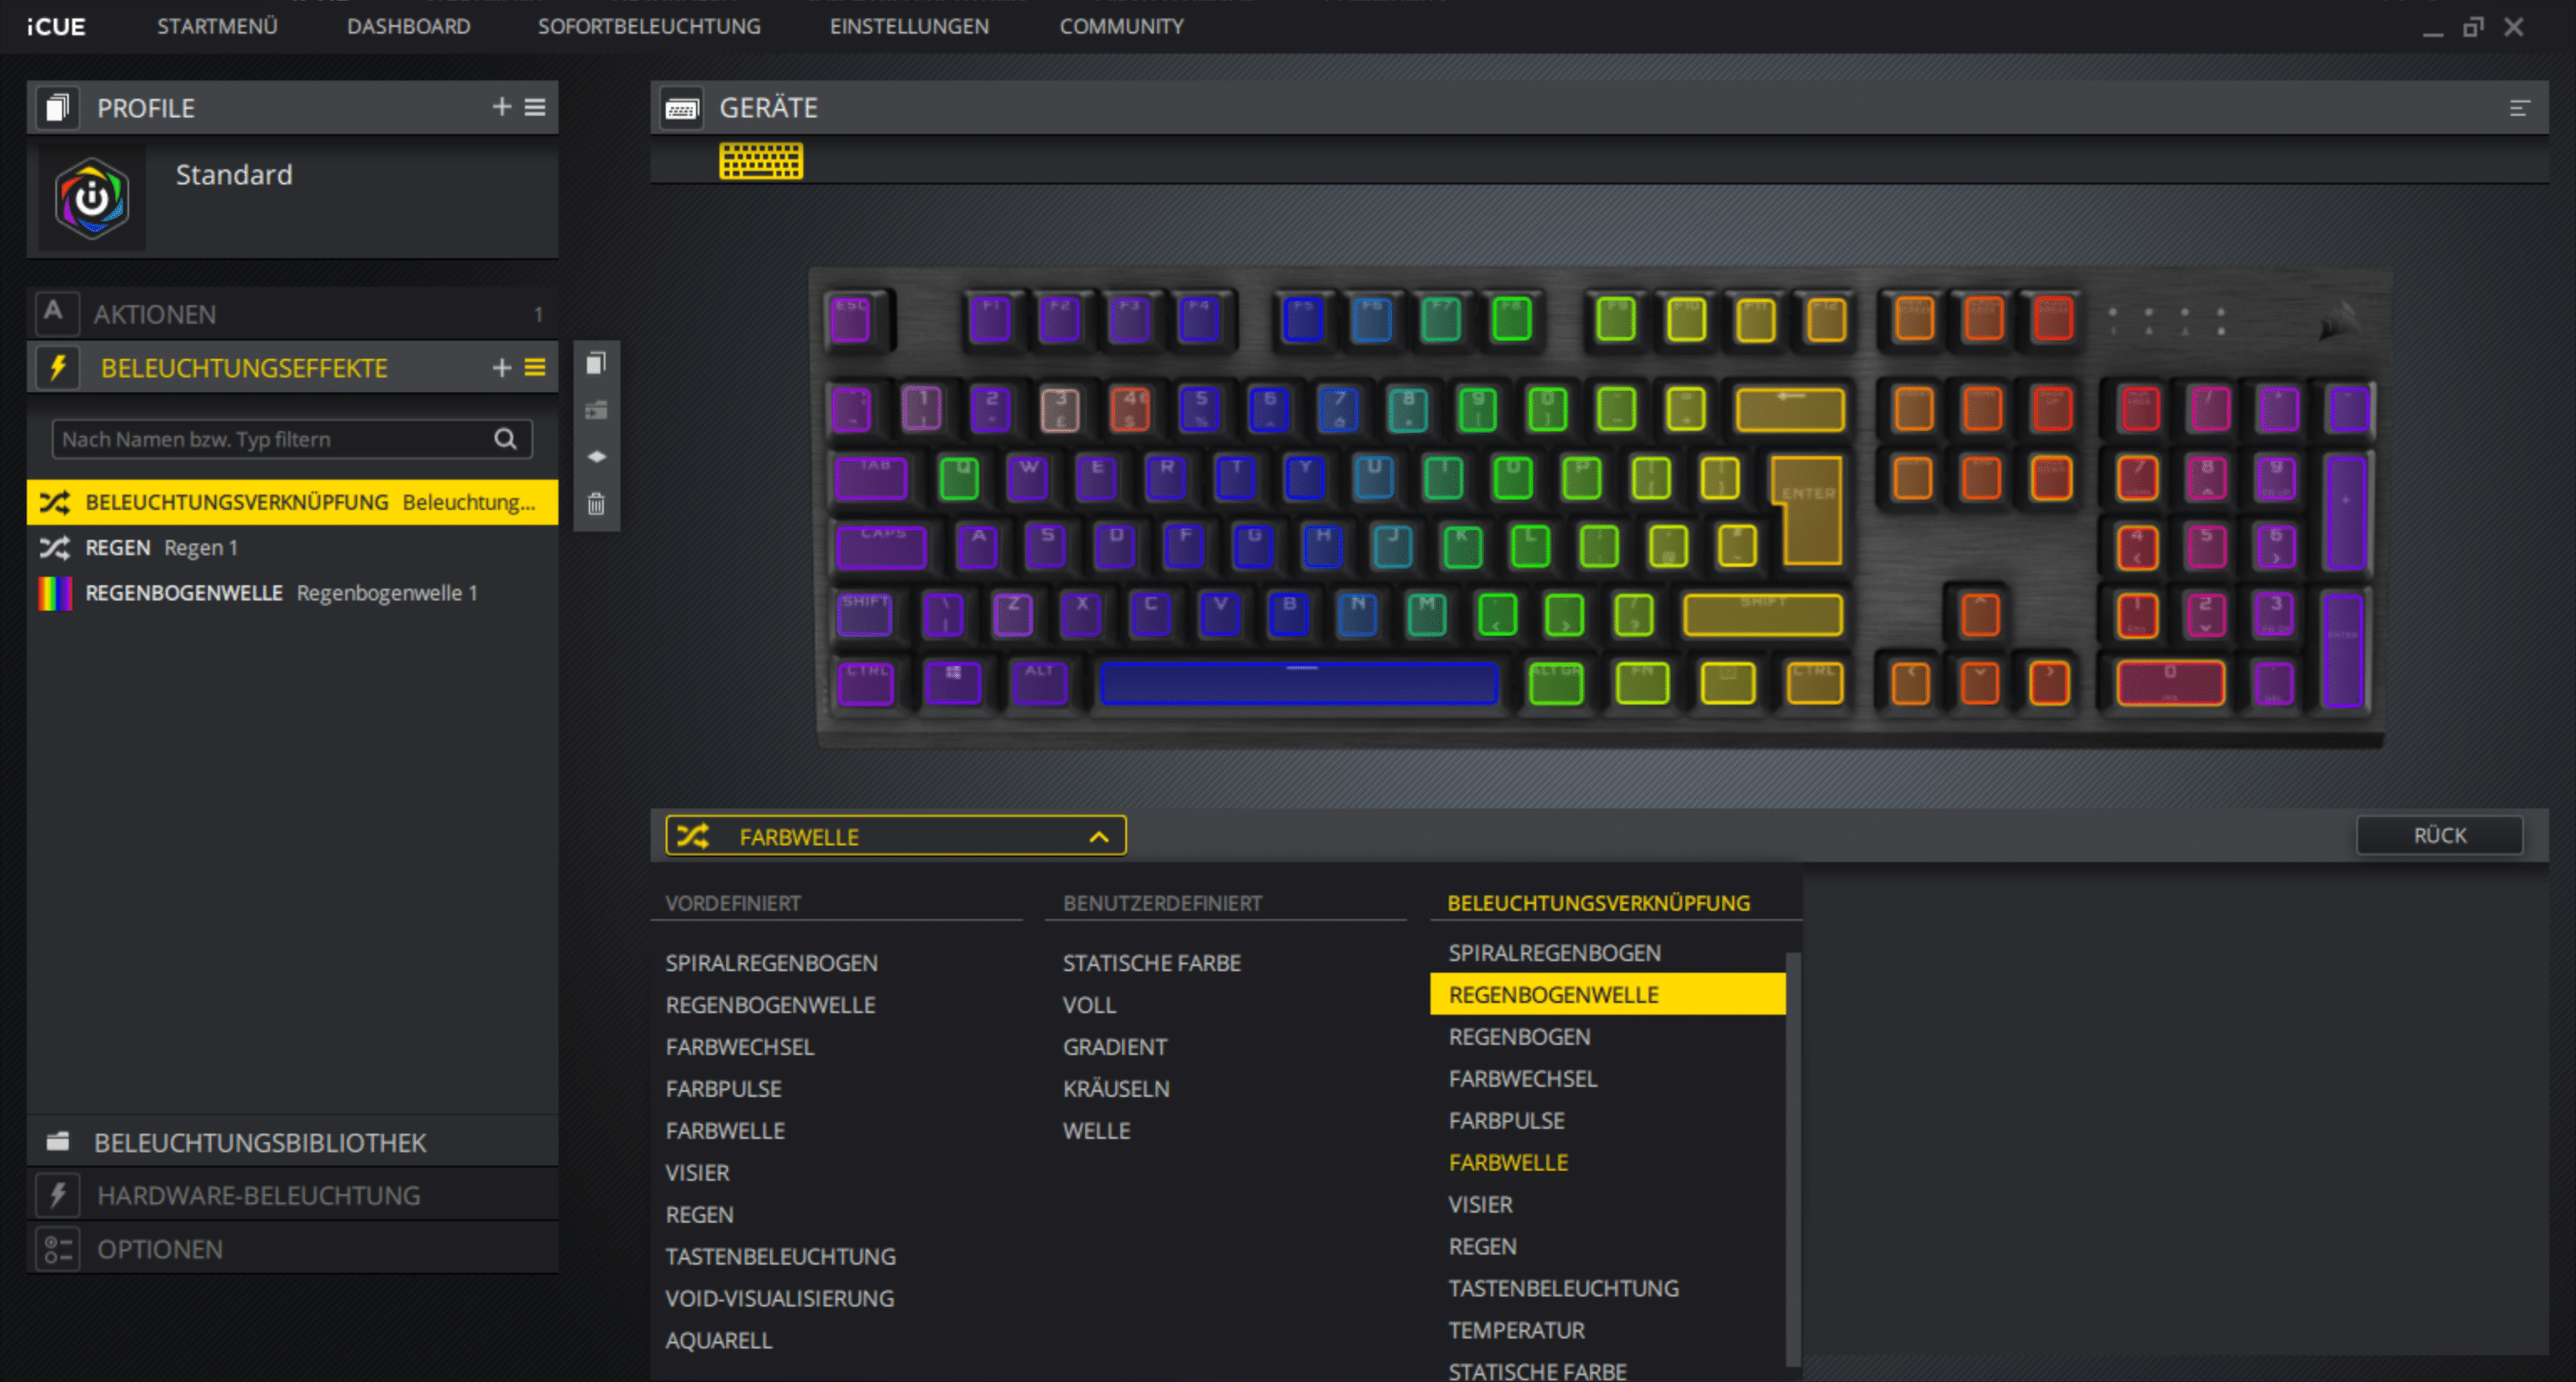Click the Standard profile icon

(x=92, y=198)
